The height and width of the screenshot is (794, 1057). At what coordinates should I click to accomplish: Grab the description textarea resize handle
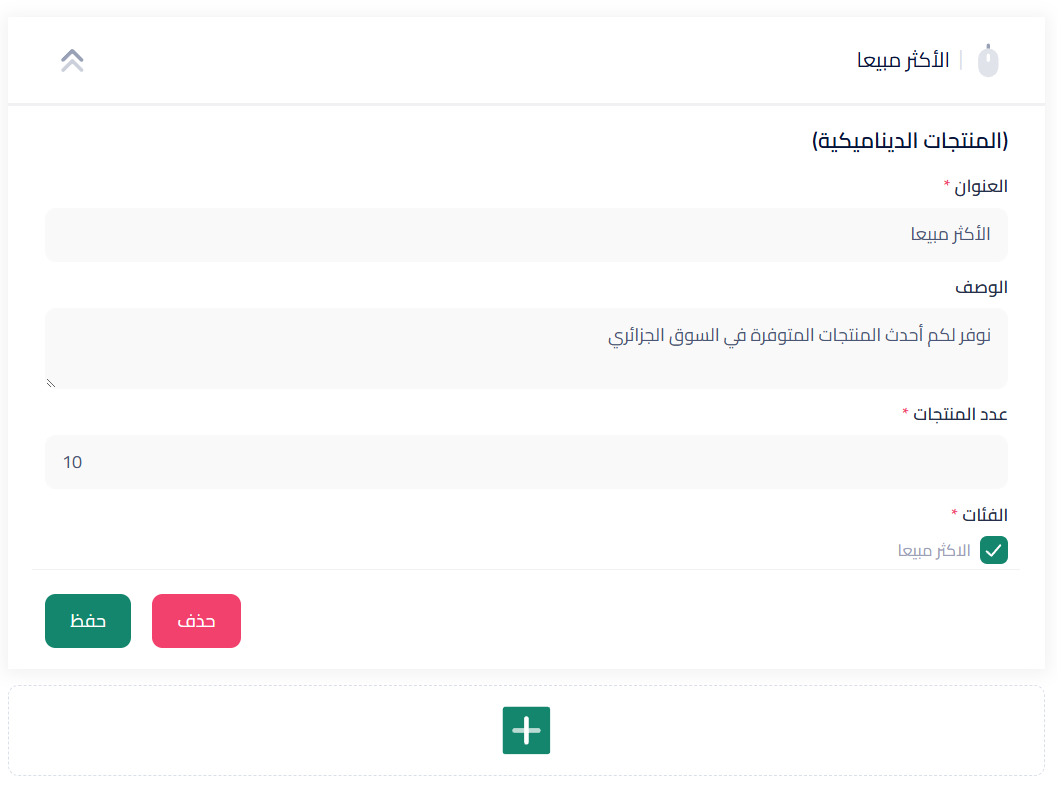tap(51, 383)
